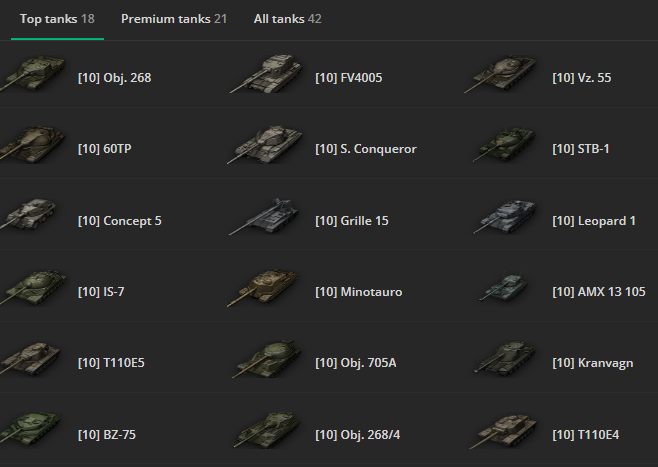Select the "[10] FV4005" label
658x467 pixels.
349,78
